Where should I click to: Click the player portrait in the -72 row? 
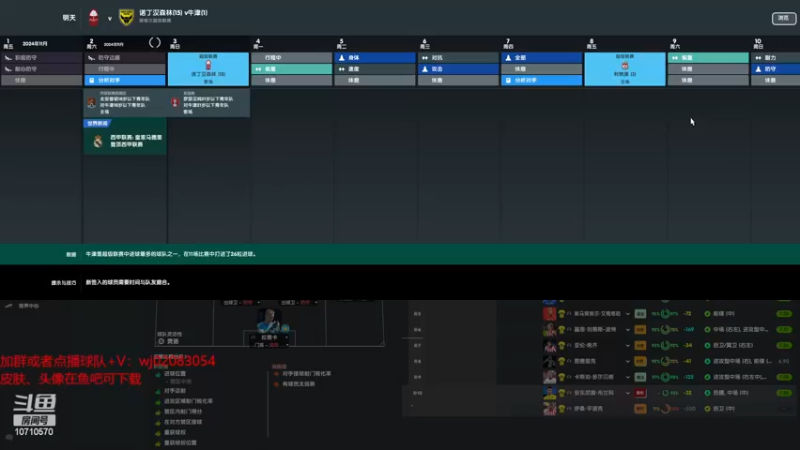tap(549, 314)
